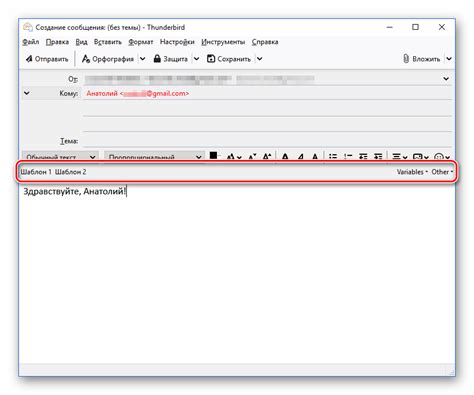The height and width of the screenshot is (395, 474).
Task: Click the message body text Здравствуйте, Анатолий!
Action: [x=75, y=191]
